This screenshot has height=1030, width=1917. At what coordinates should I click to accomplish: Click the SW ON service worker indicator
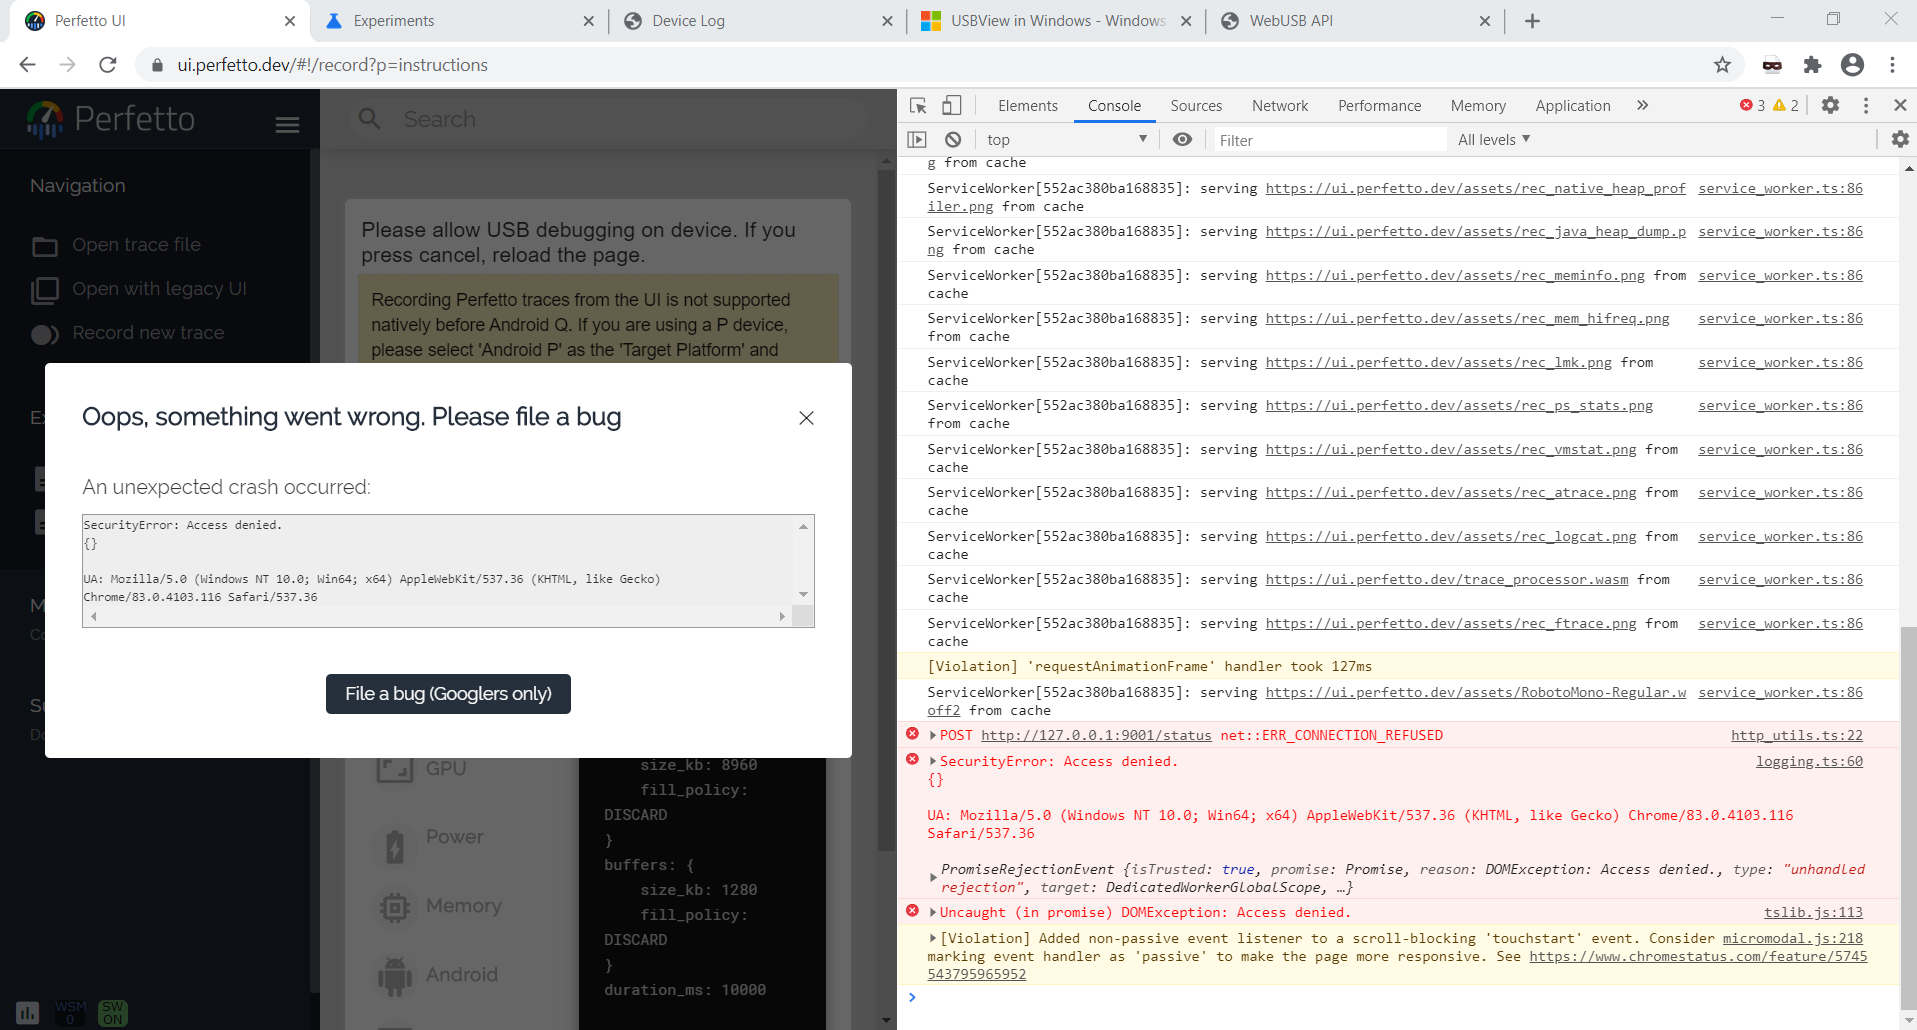click(x=112, y=1012)
